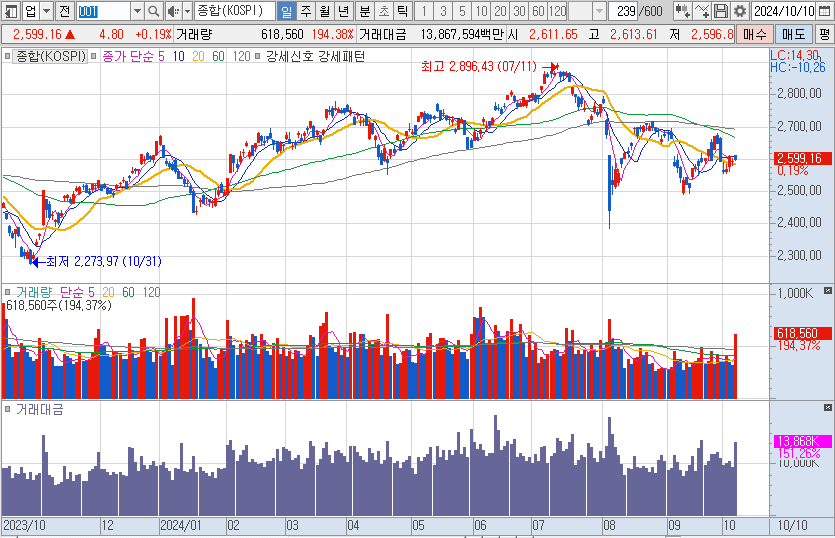
Task: Choose interval 1
Action: point(424,11)
